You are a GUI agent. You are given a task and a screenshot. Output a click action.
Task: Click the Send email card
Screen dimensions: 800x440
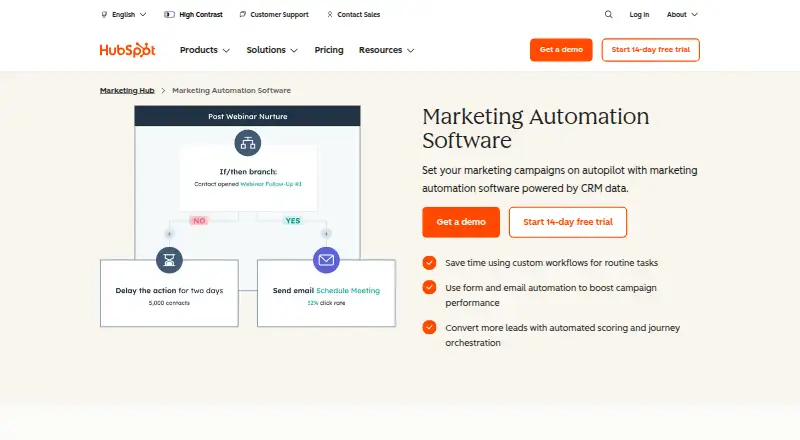(326, 293)
